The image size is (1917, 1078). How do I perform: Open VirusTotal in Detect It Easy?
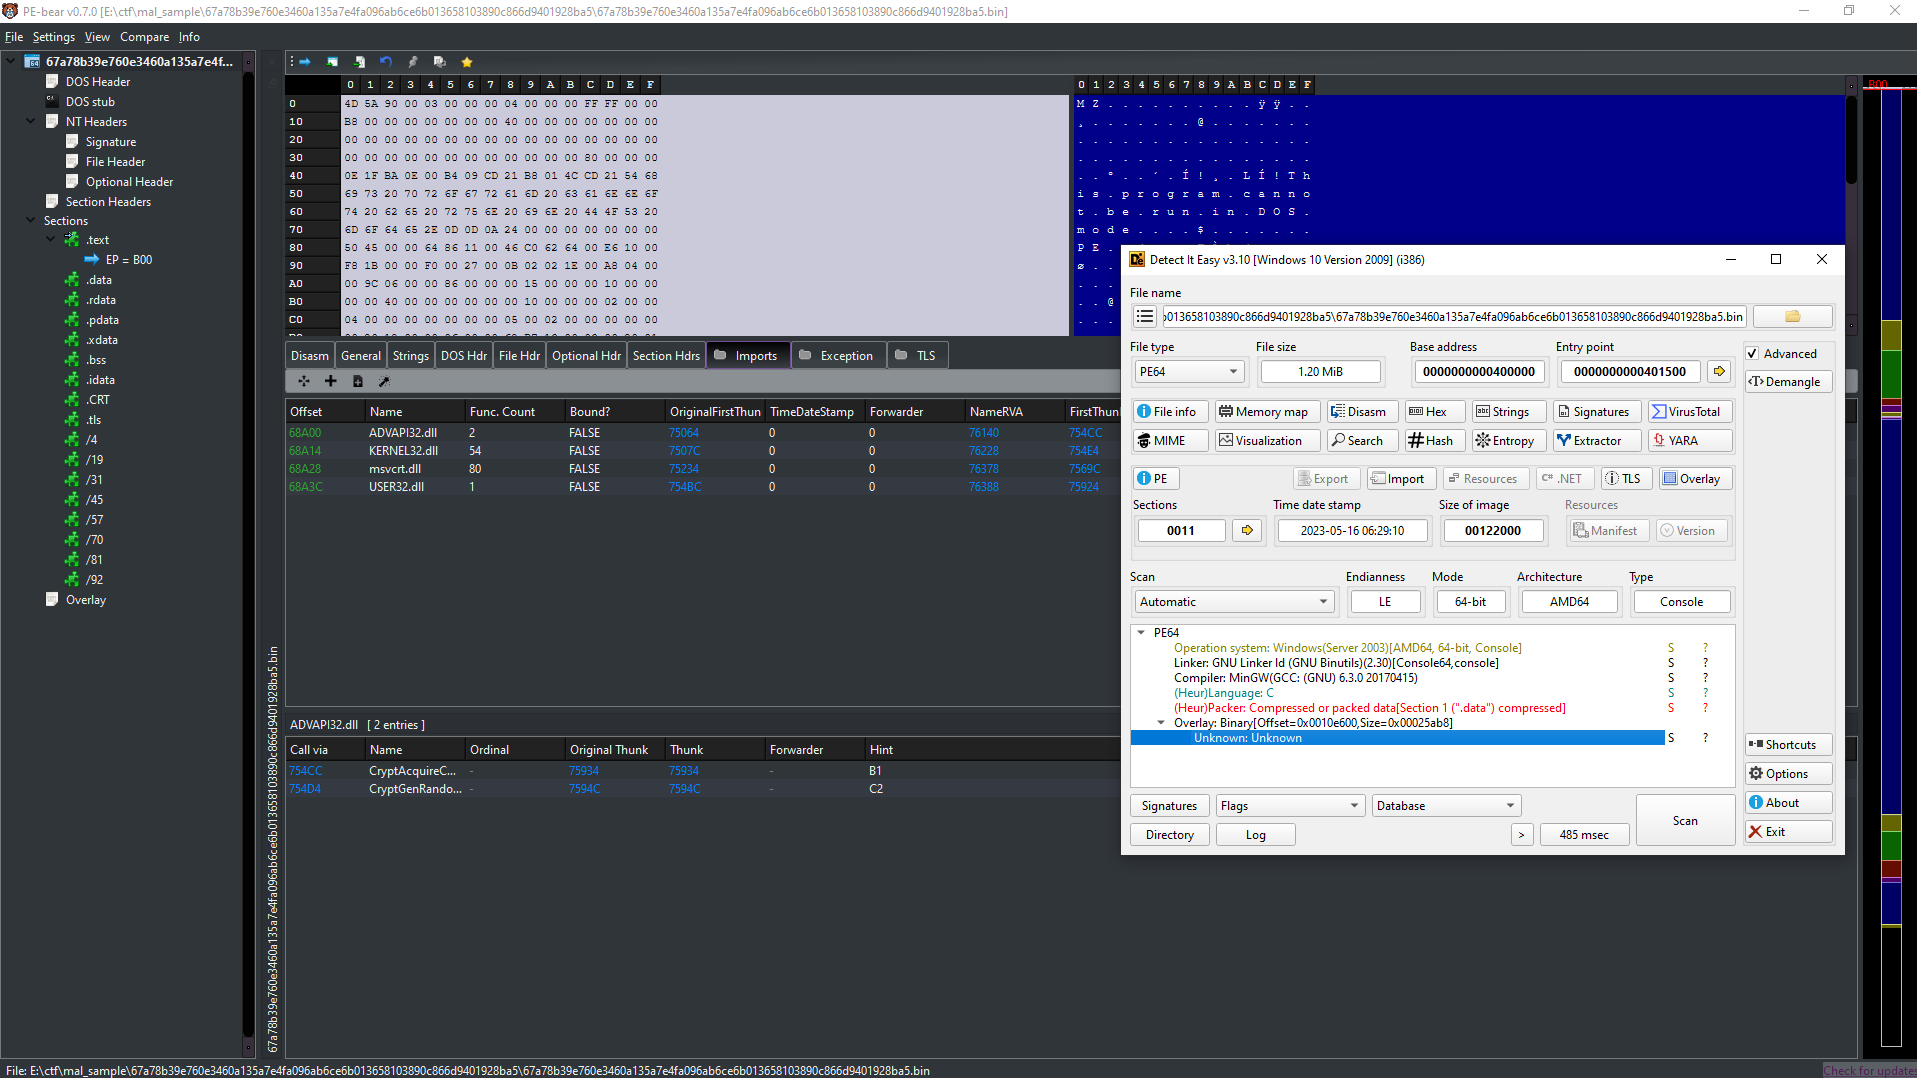coord(1689,412)
